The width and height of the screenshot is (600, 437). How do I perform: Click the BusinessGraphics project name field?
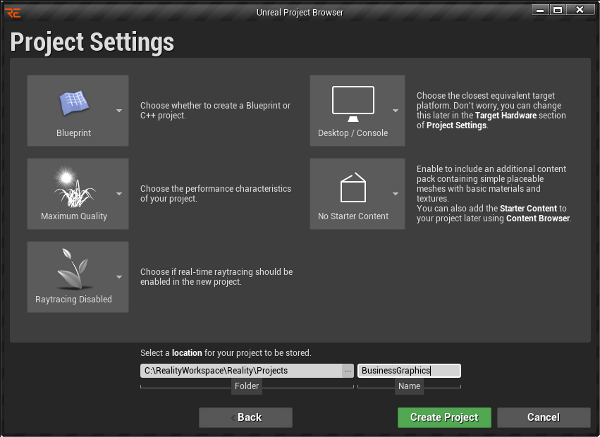click(408, 370)
